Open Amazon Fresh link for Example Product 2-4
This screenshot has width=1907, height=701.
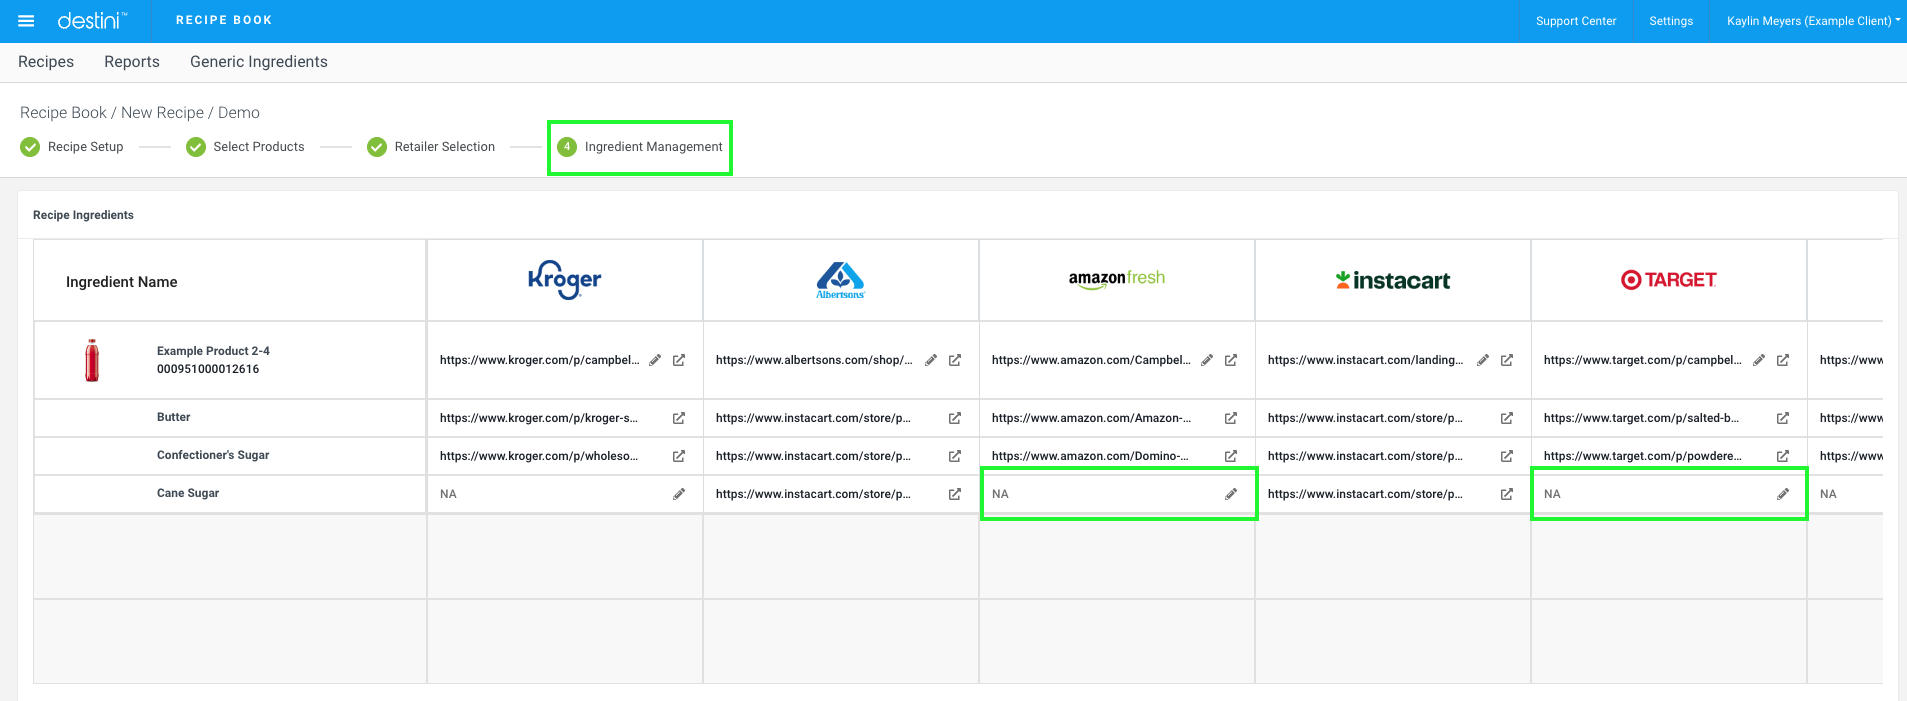pos(1231,360)
